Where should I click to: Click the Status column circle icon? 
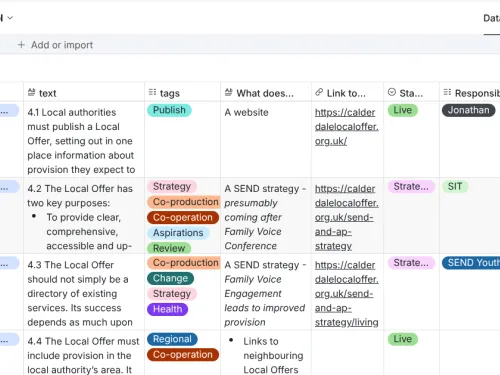point(392,92)
